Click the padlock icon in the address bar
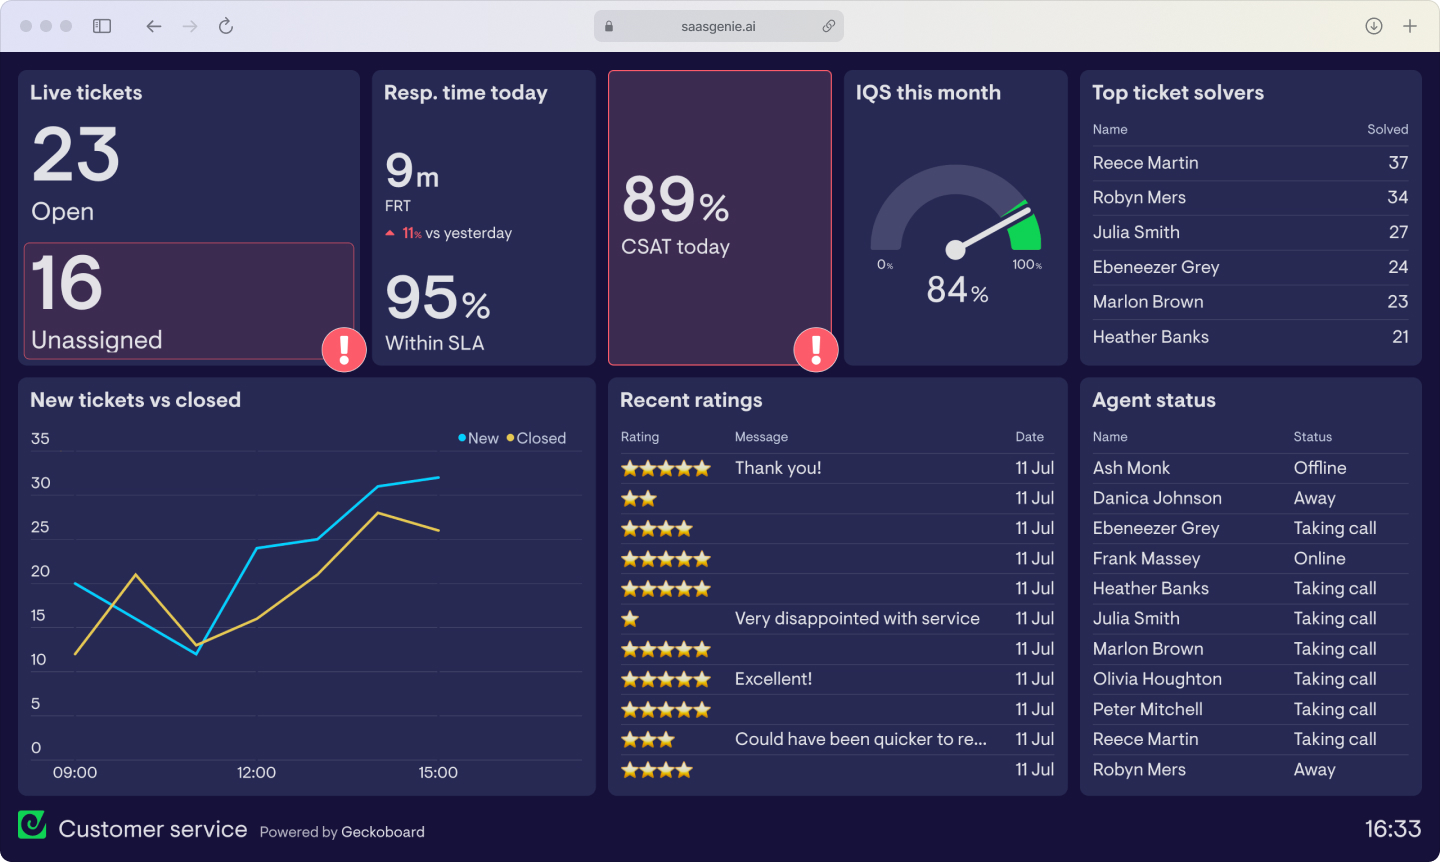The height and width of the screenshot is (862, 1440). [608, 26]
